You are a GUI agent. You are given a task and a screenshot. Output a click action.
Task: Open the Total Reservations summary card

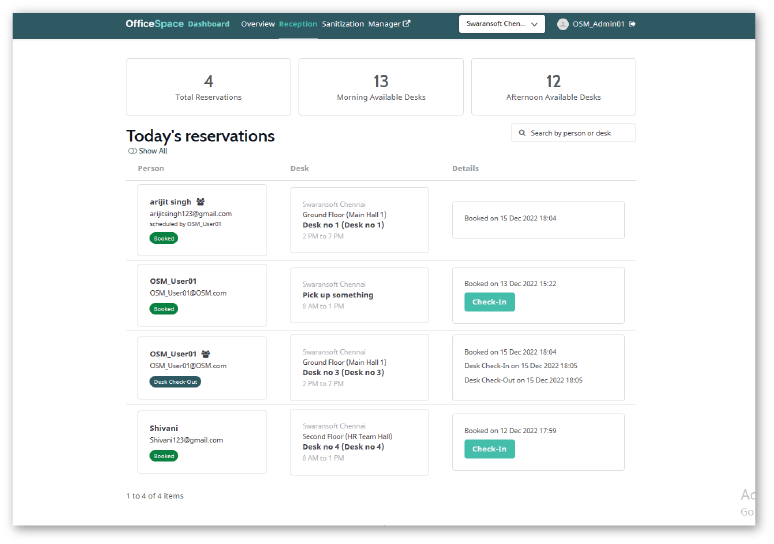coord(208,87)
